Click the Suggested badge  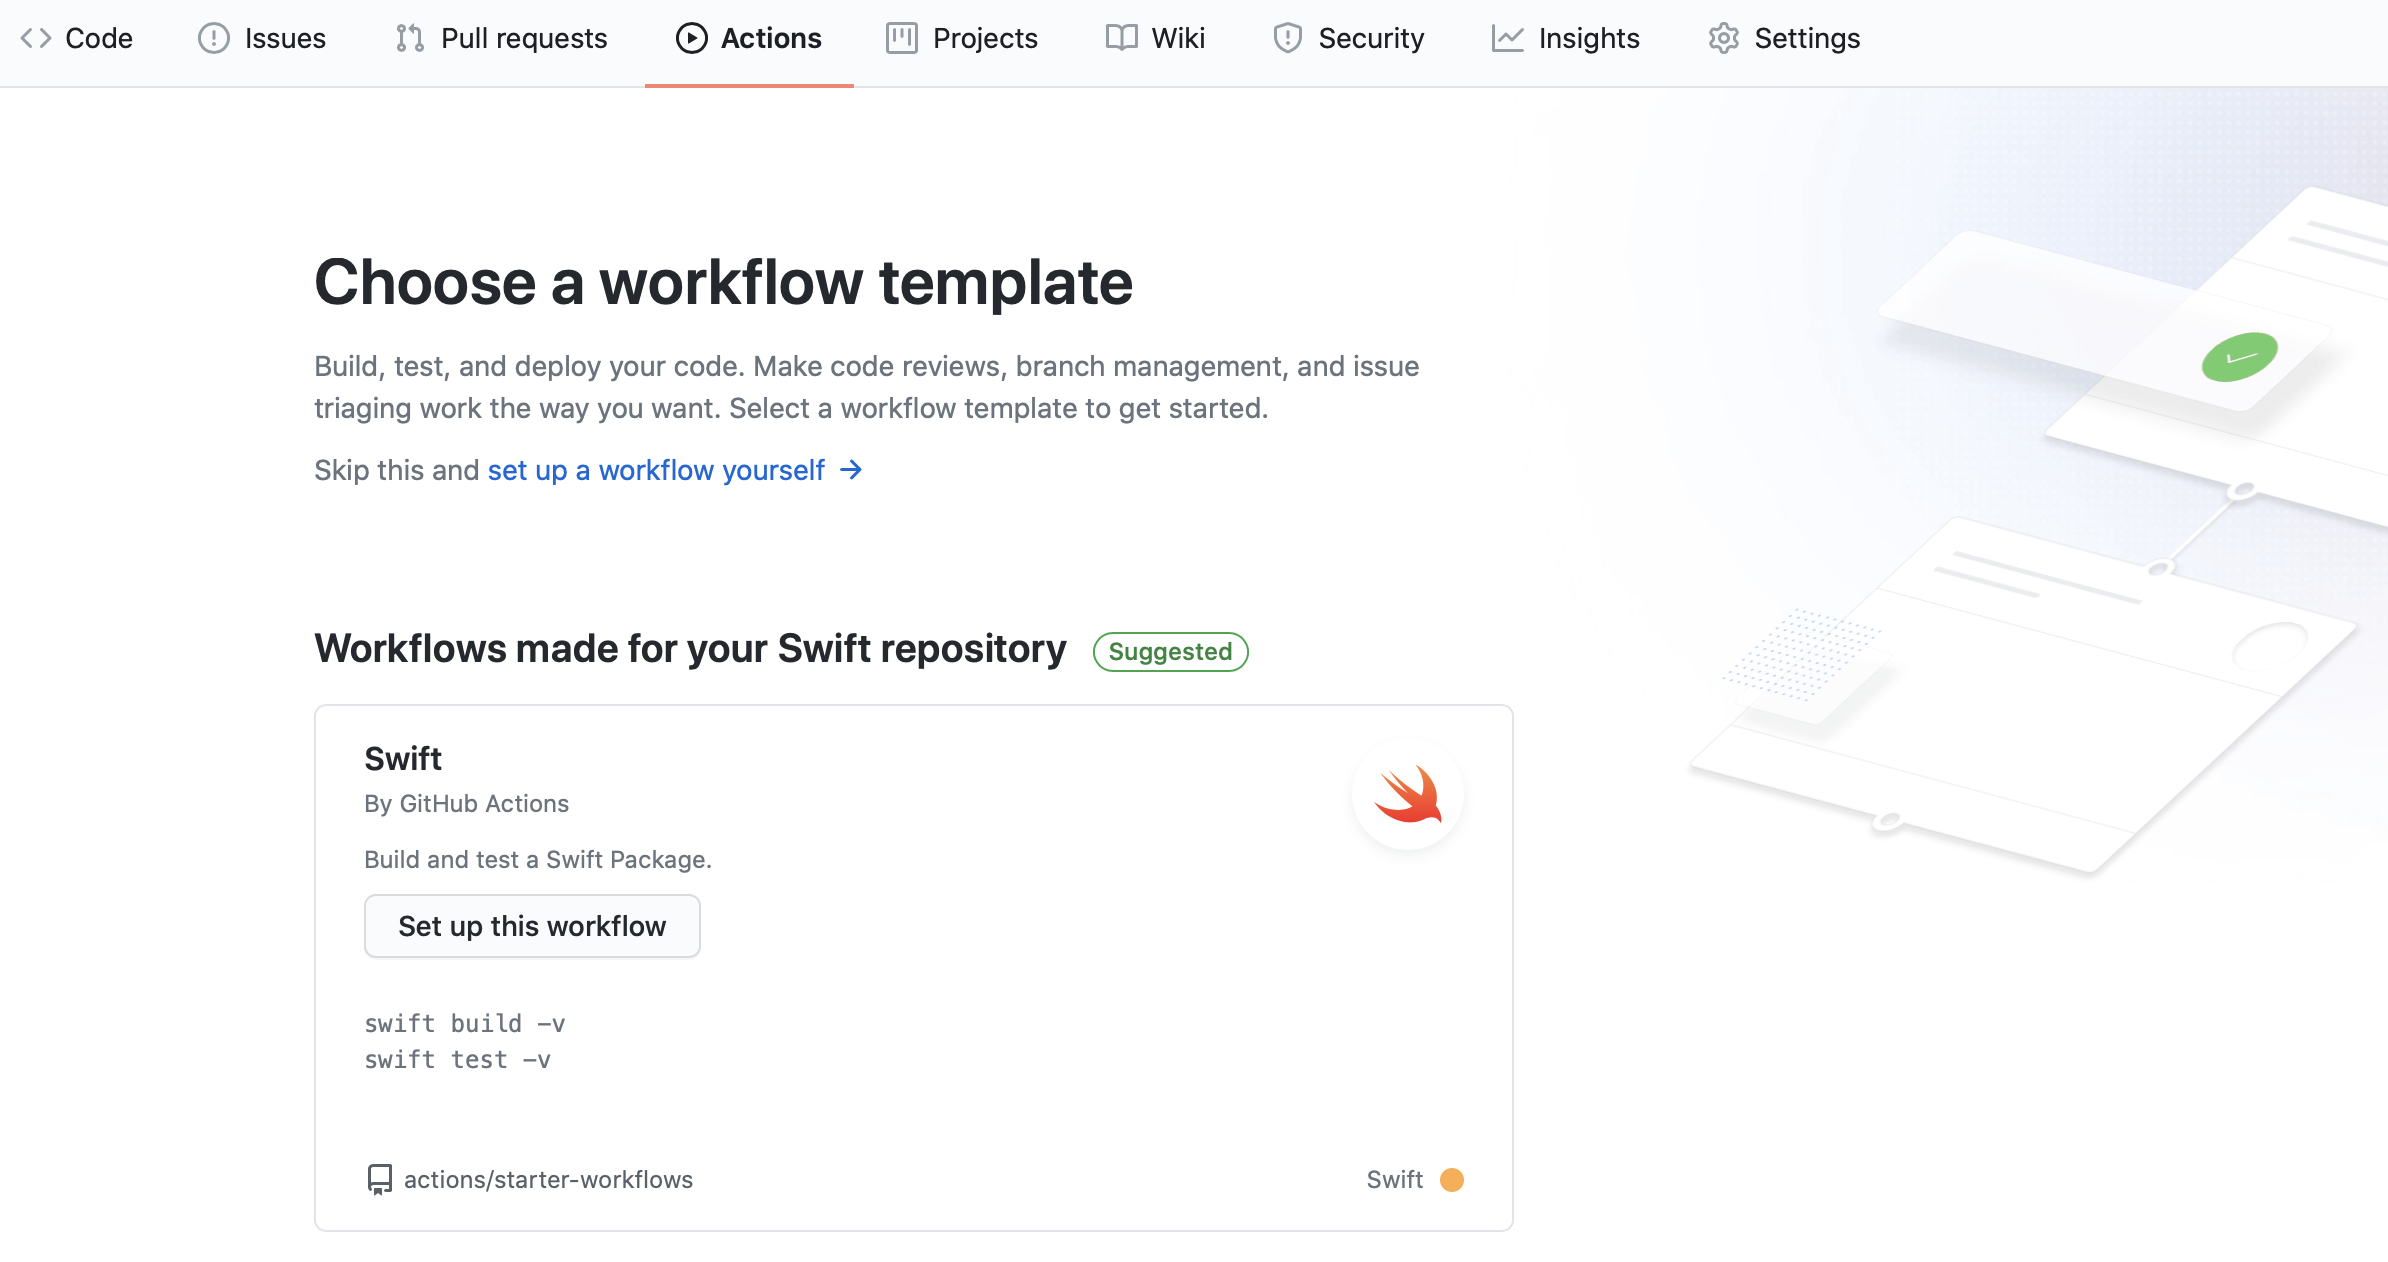tap(1170, 652)
